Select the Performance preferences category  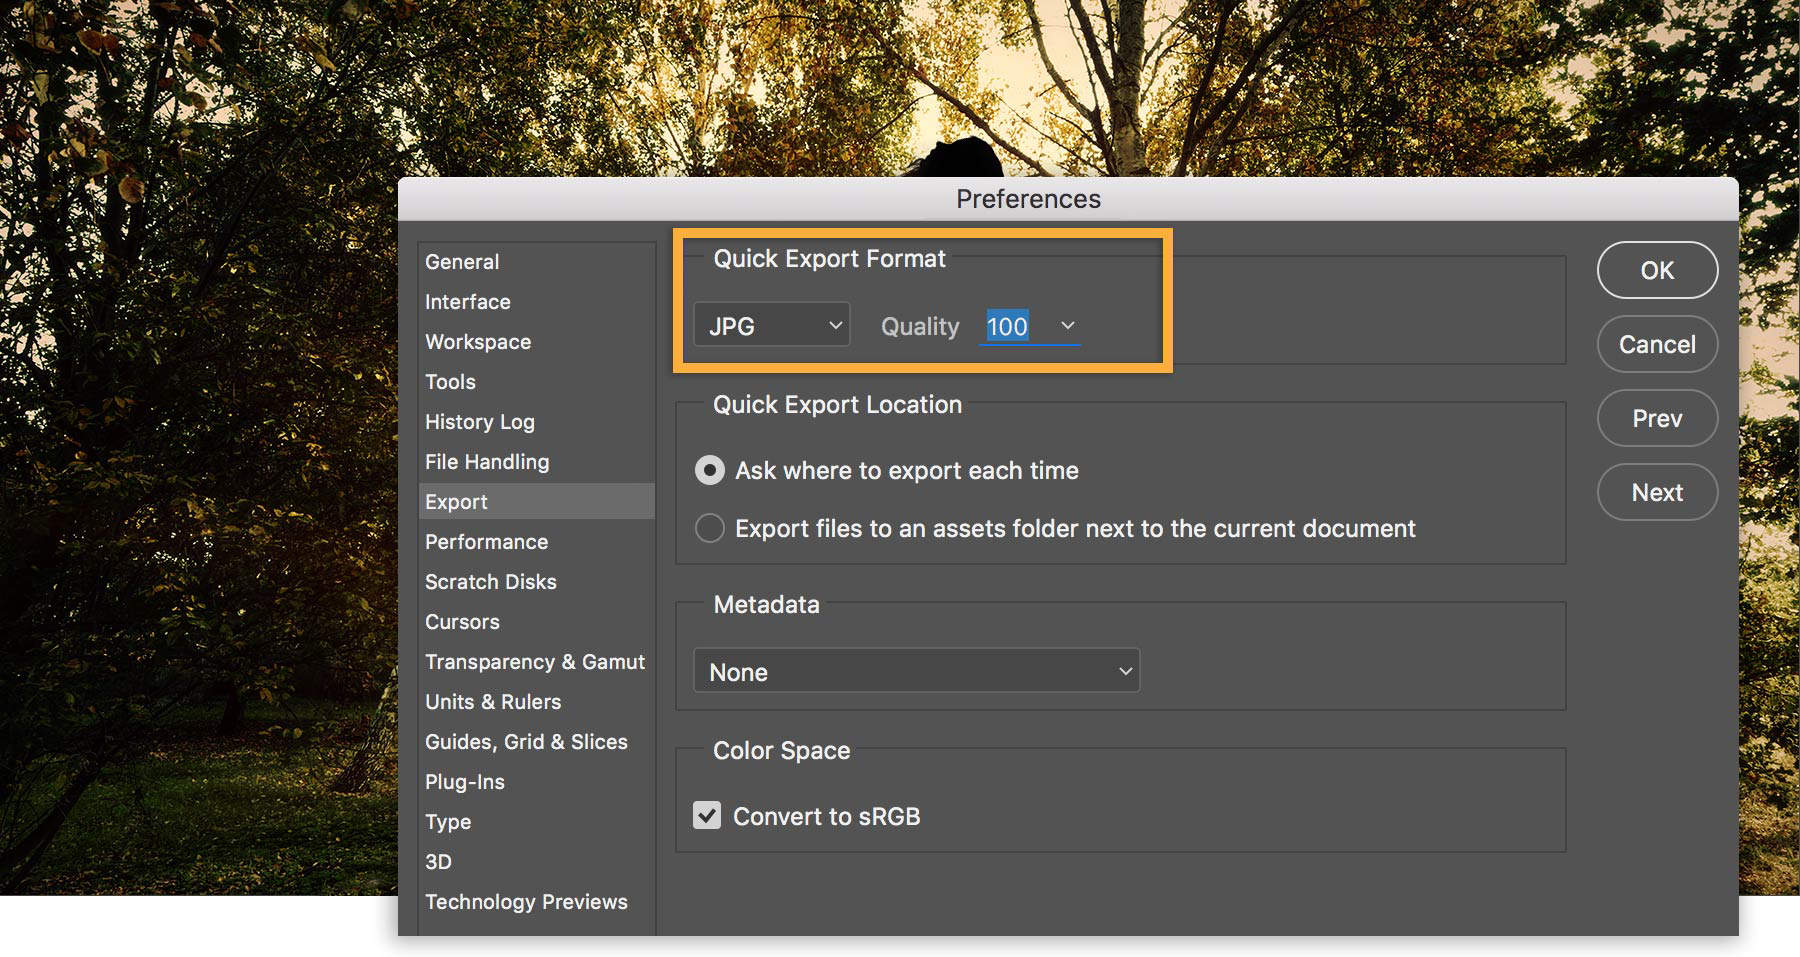click(486, 541)
